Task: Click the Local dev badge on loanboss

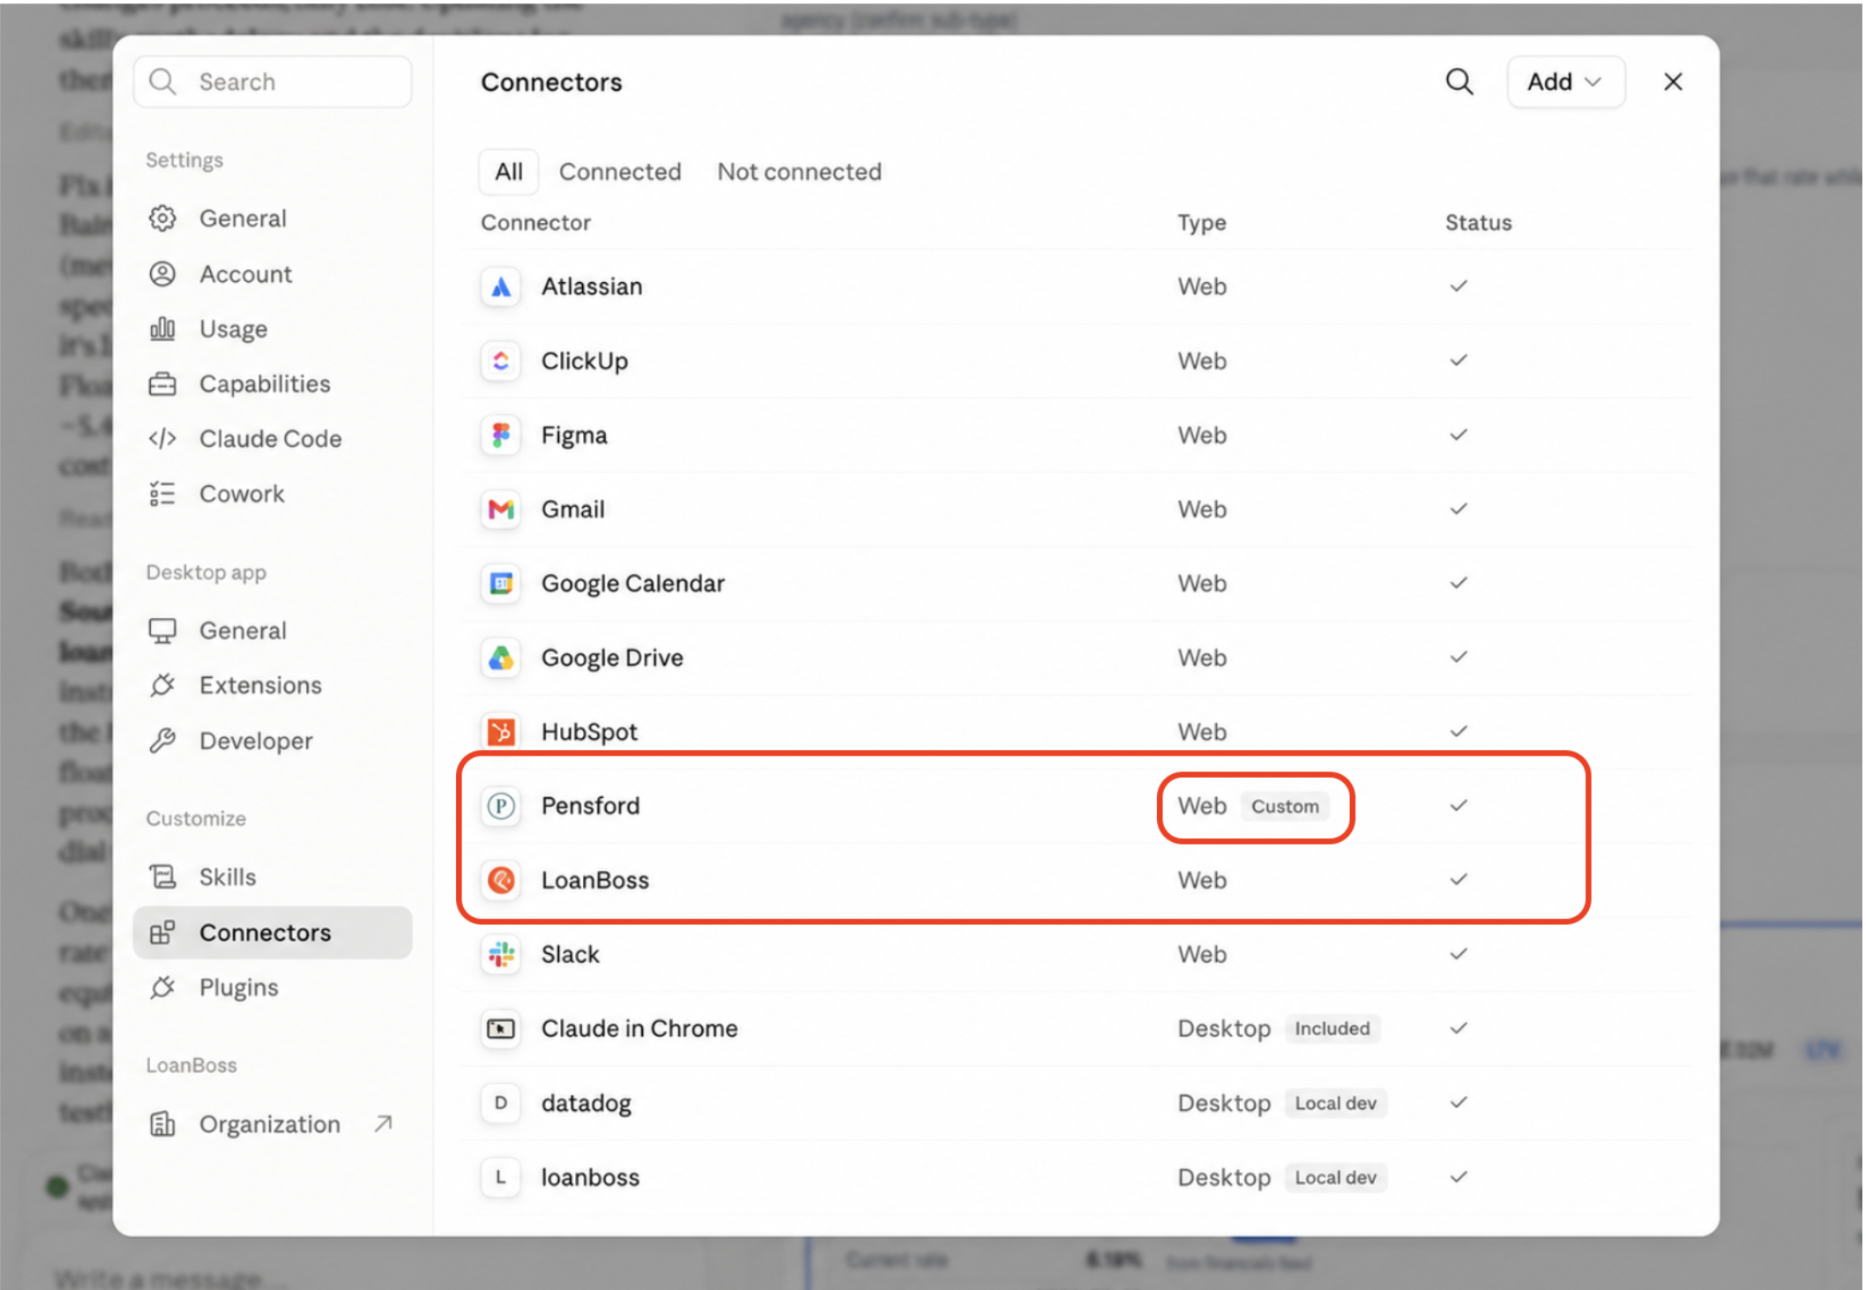Action: [1335, 1178]
